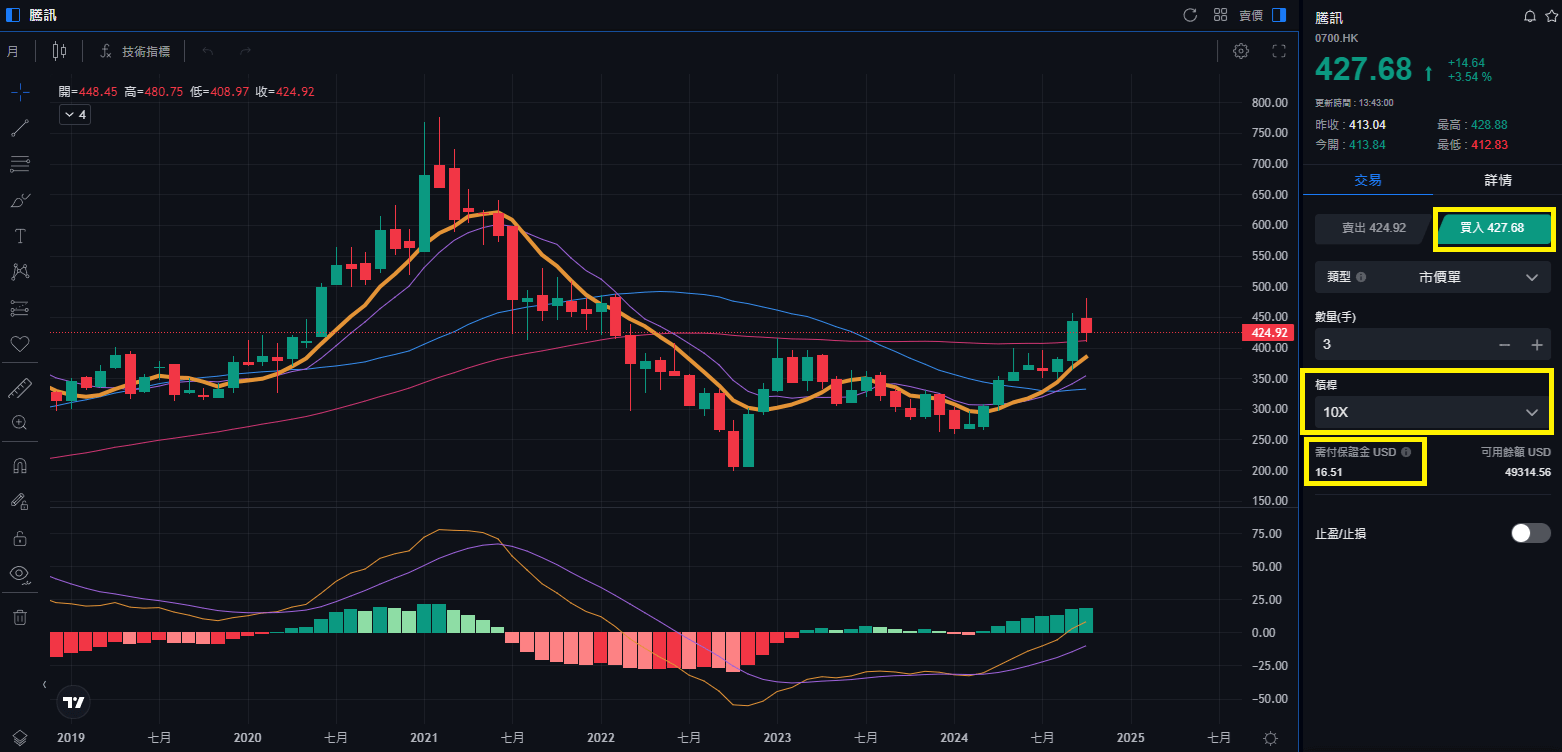The image size is (1562, 752).
Task: Click the 最低 value 412.83
Action: point(1489,145)
